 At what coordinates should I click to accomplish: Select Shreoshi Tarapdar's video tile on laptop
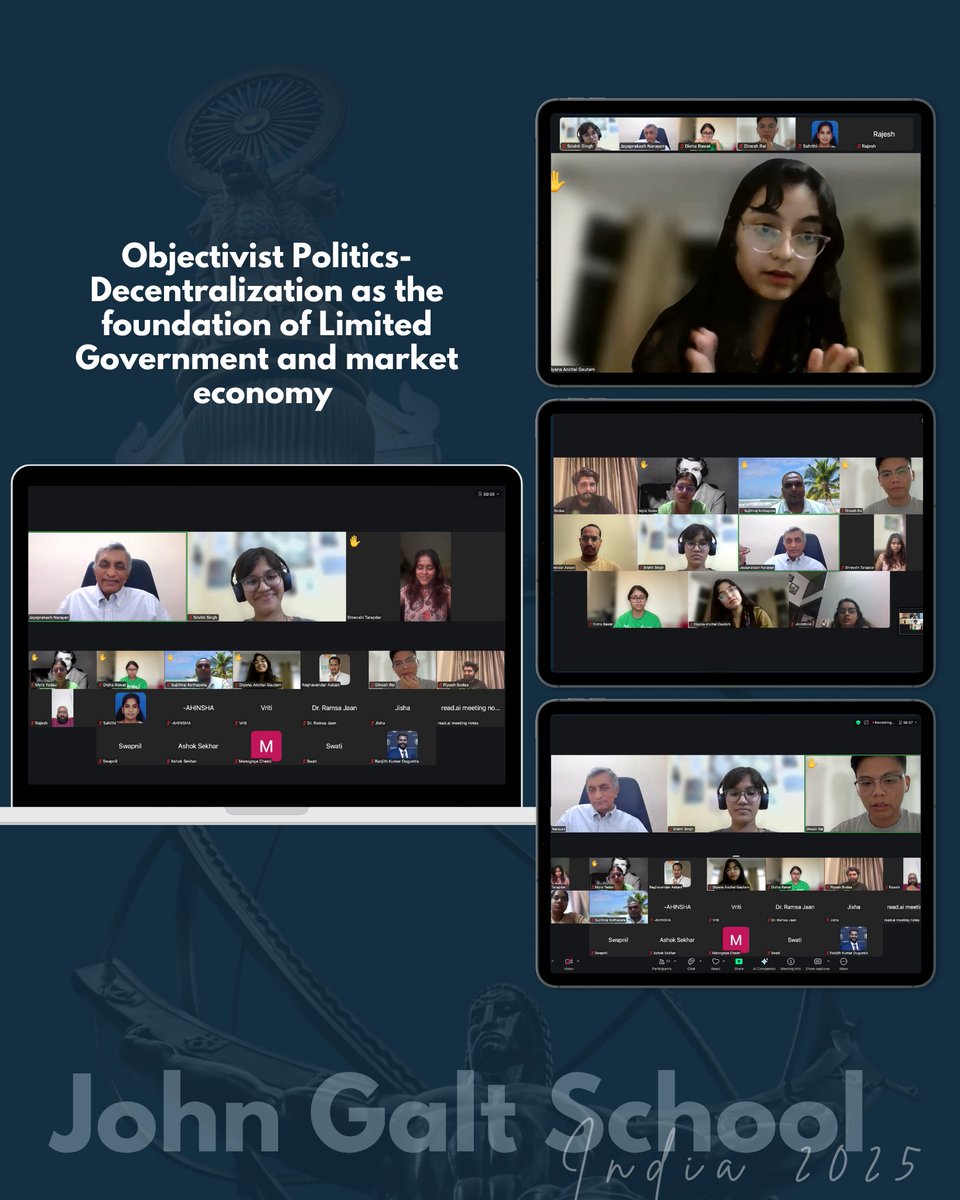pyautogui.click(x=425, y=577)
